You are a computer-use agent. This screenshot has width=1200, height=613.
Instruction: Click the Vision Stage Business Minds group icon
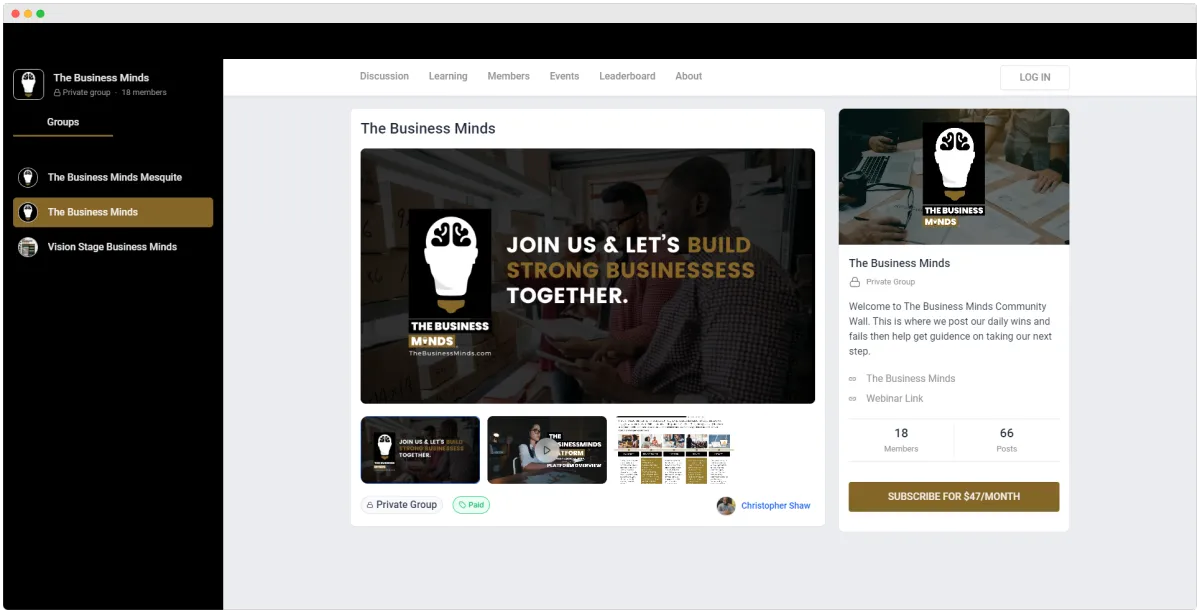click(x=27, y=247)
